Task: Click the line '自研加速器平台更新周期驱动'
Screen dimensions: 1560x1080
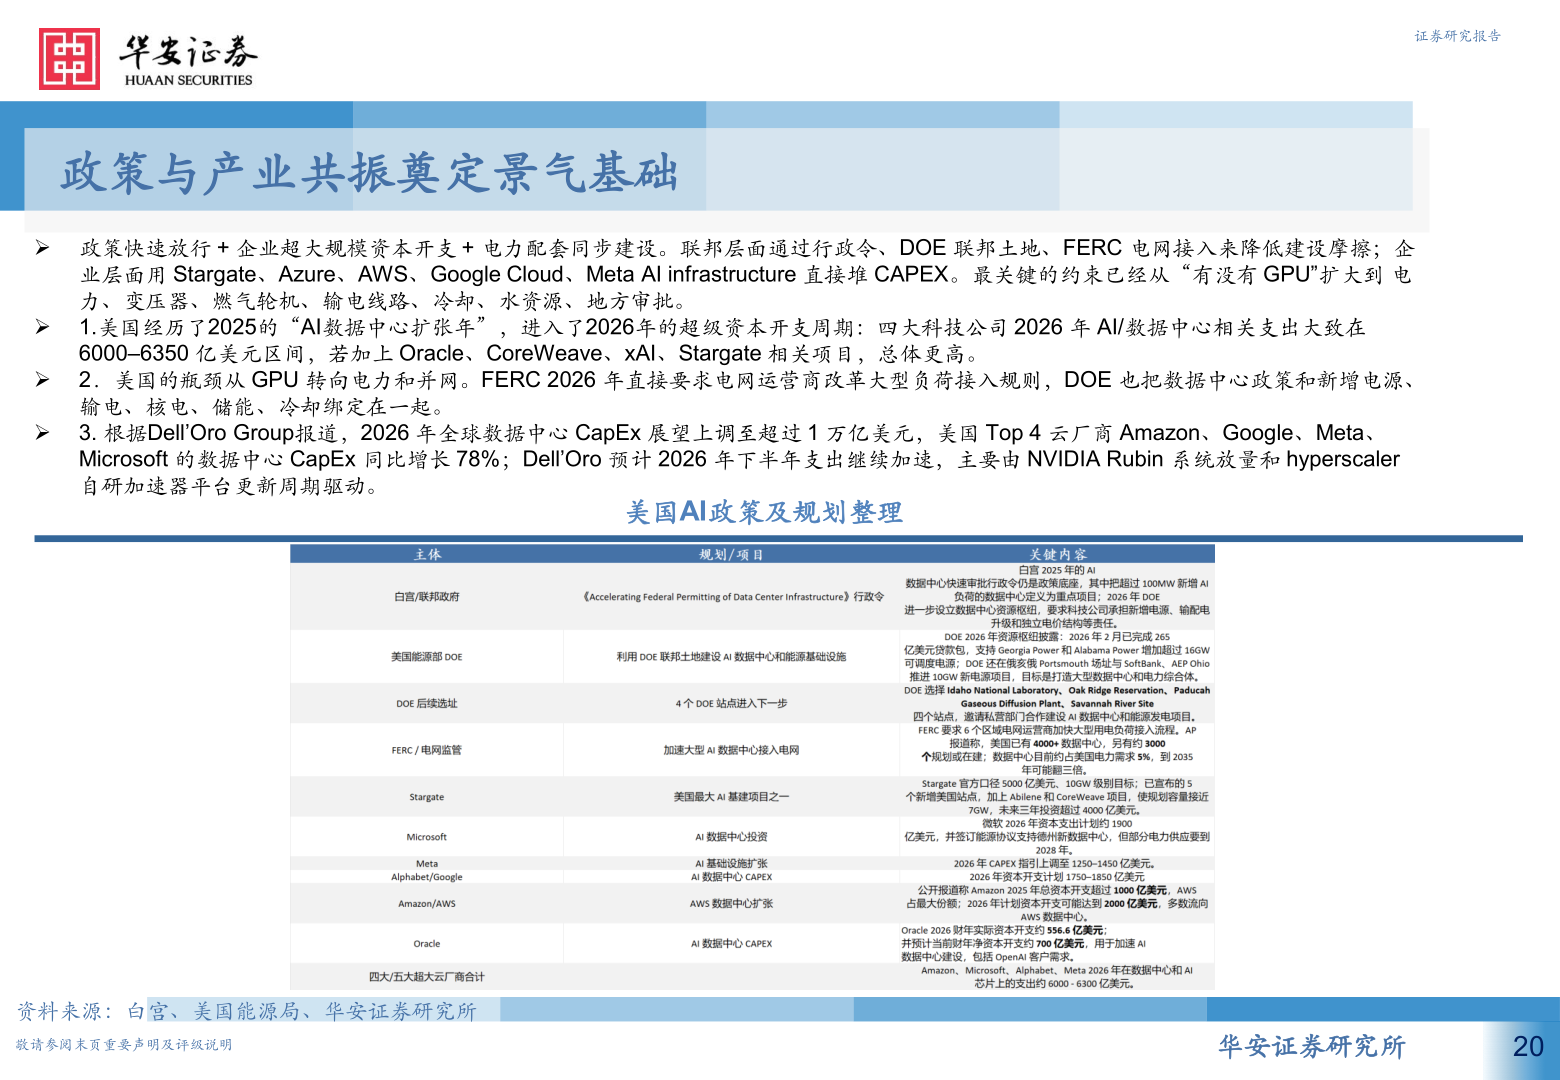Action: [x=229, y=486]
